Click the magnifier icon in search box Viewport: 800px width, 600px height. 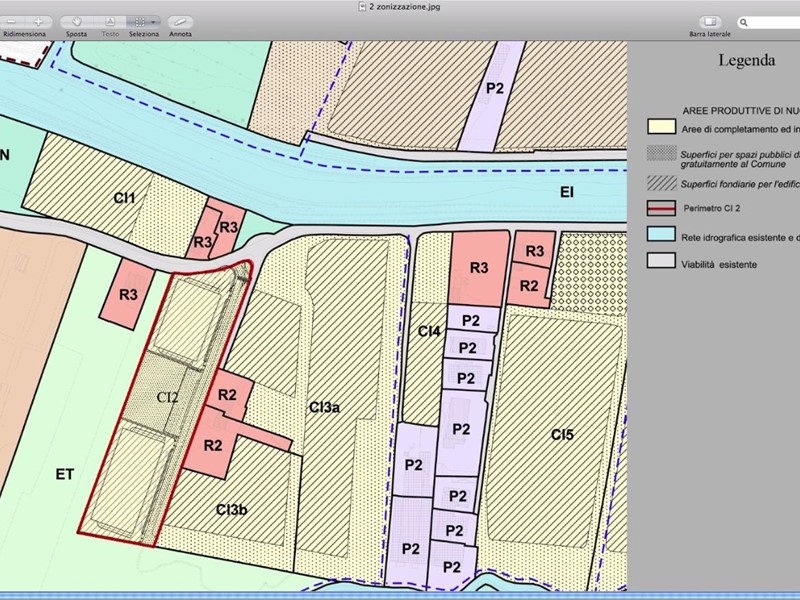745,21
